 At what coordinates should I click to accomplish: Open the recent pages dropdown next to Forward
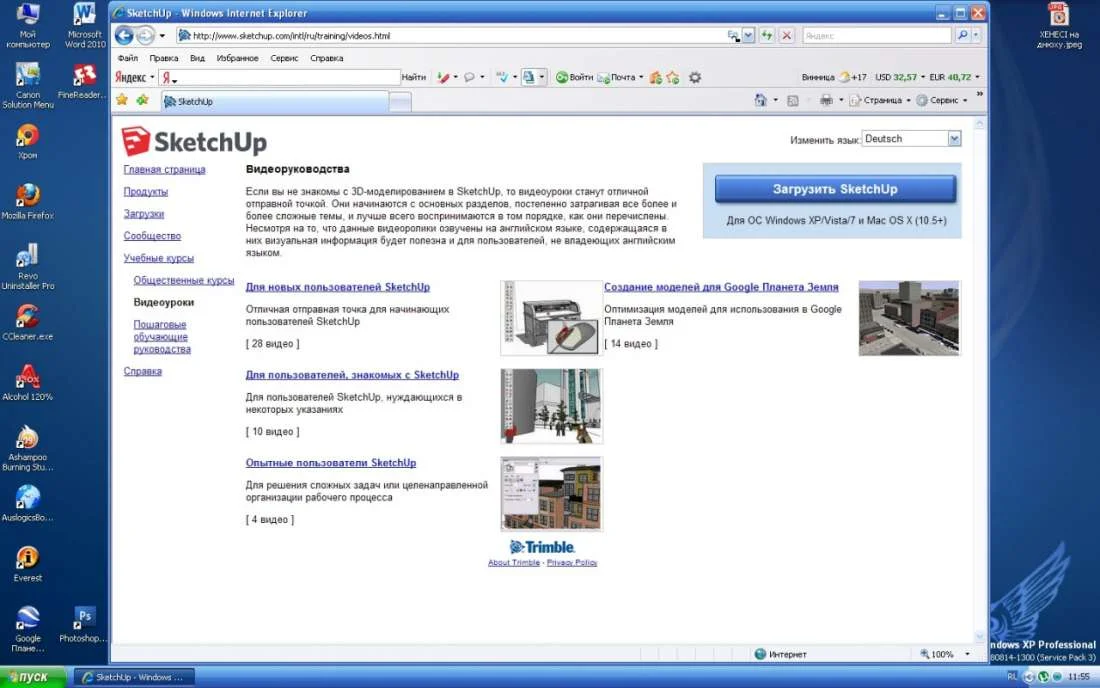(x=162, y=35)
